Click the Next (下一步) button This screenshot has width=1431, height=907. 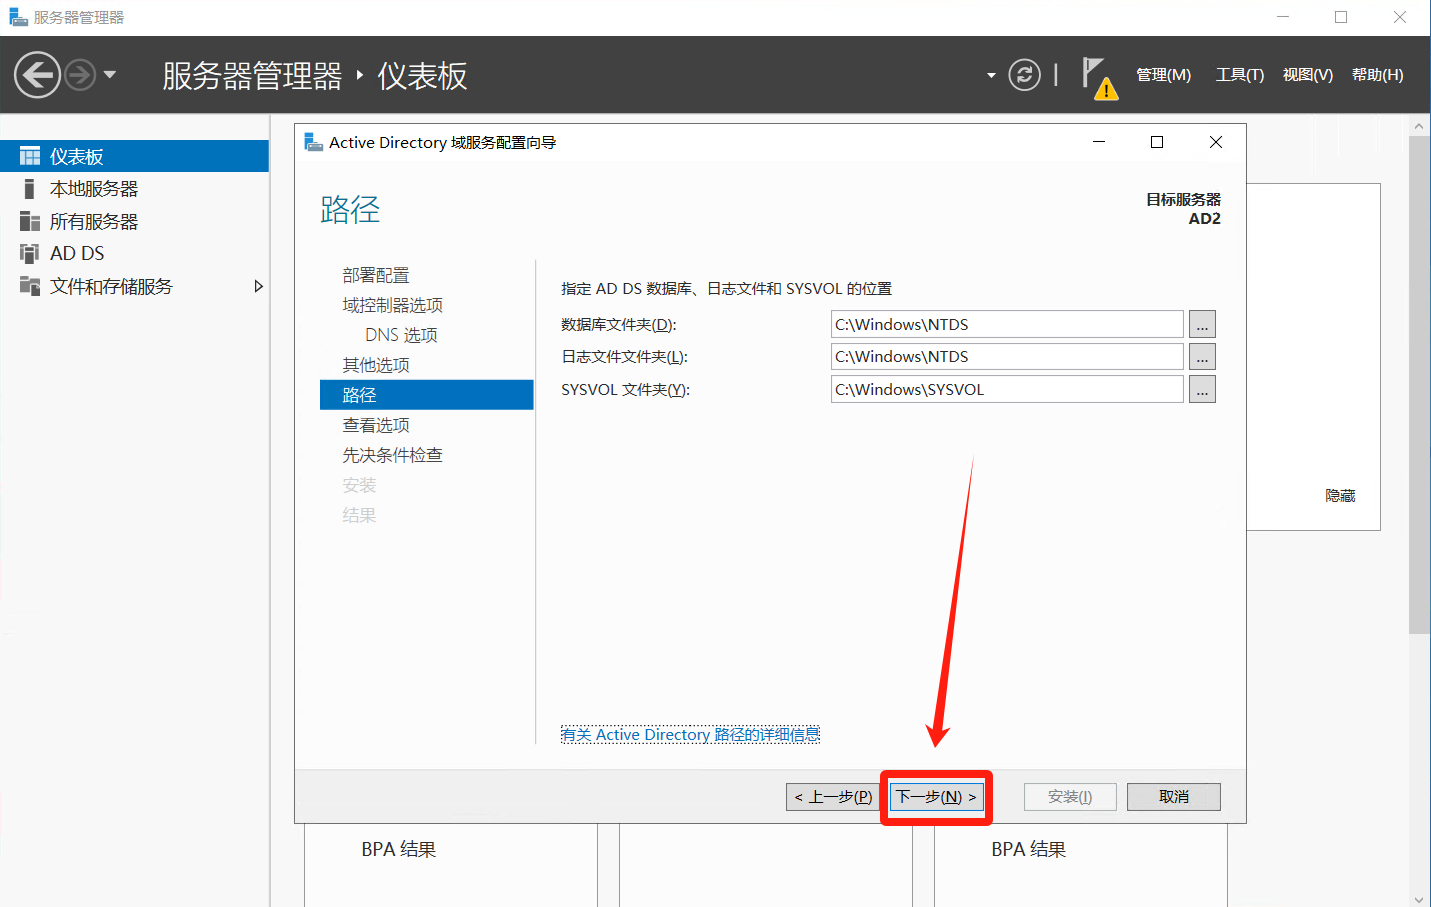[x=936, y=797]
